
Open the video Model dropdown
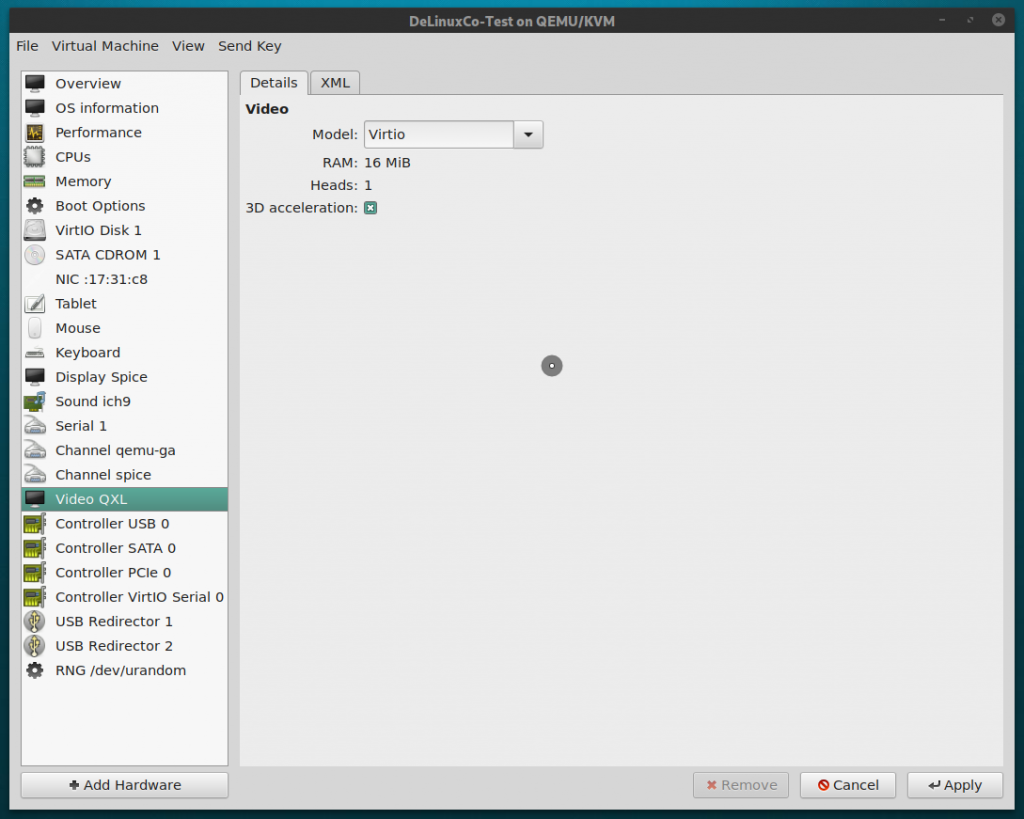[x=527, y=134]
